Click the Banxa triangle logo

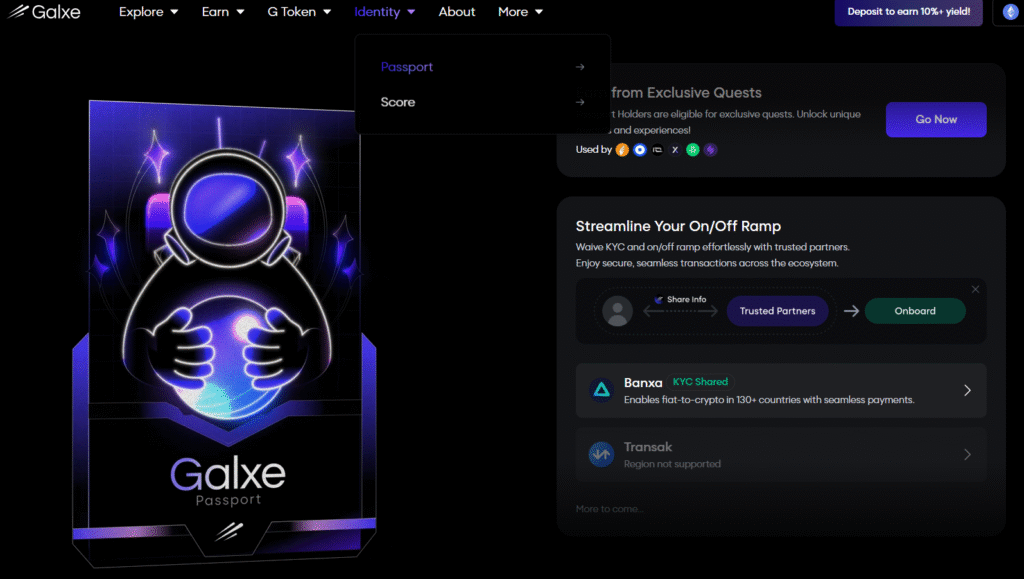(601, 390)
